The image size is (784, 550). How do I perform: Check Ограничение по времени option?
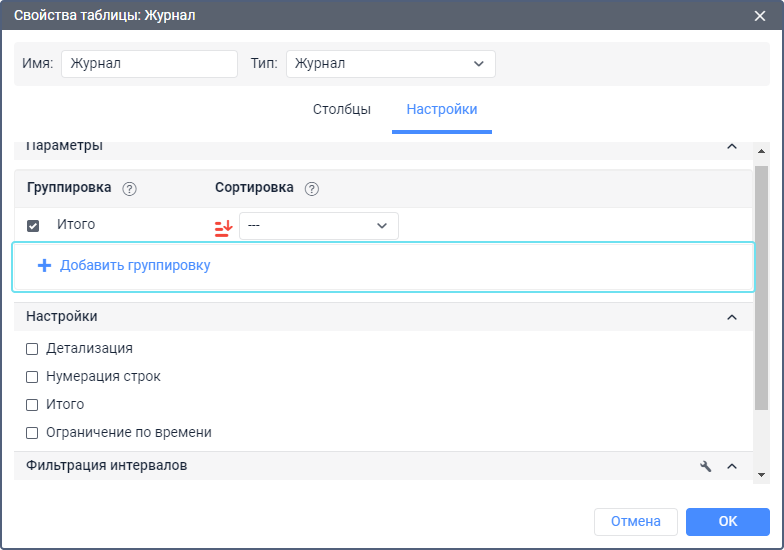pos(32,433)
